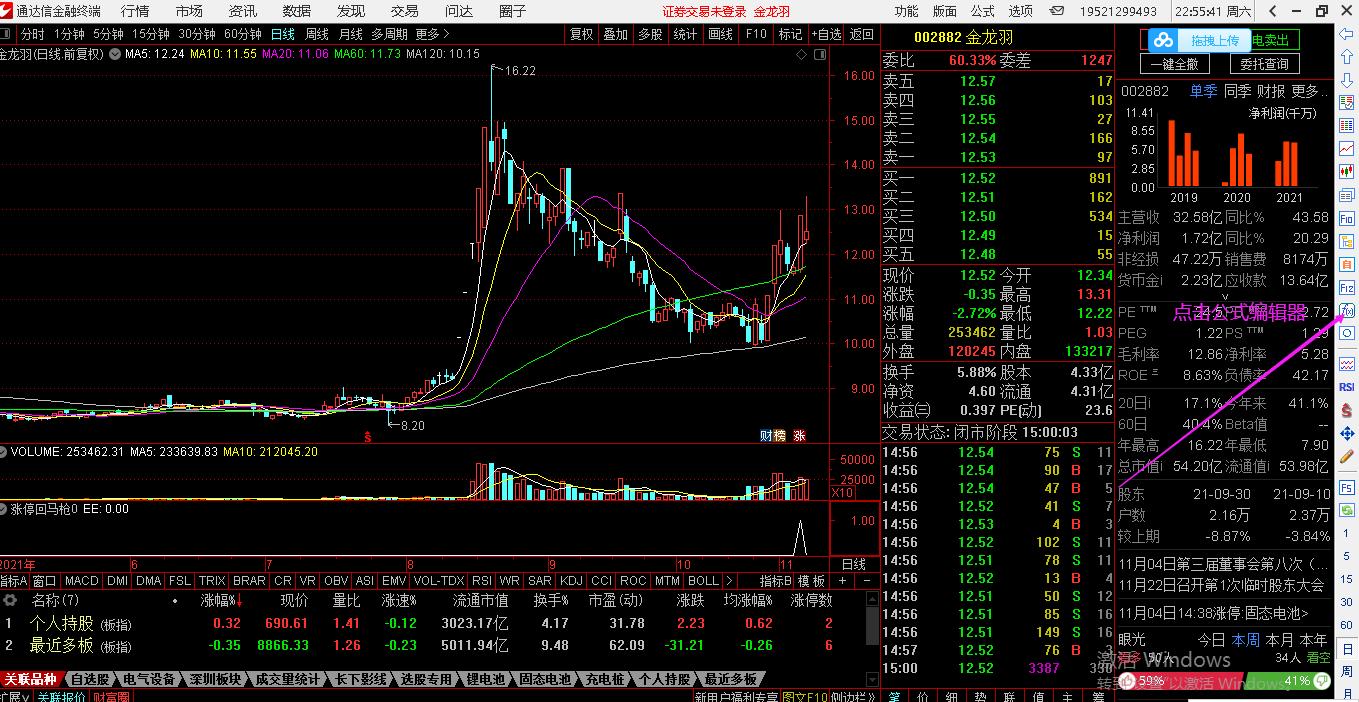Open the 行情 menu
This screenshot has height=702, width=1359.
135,11
